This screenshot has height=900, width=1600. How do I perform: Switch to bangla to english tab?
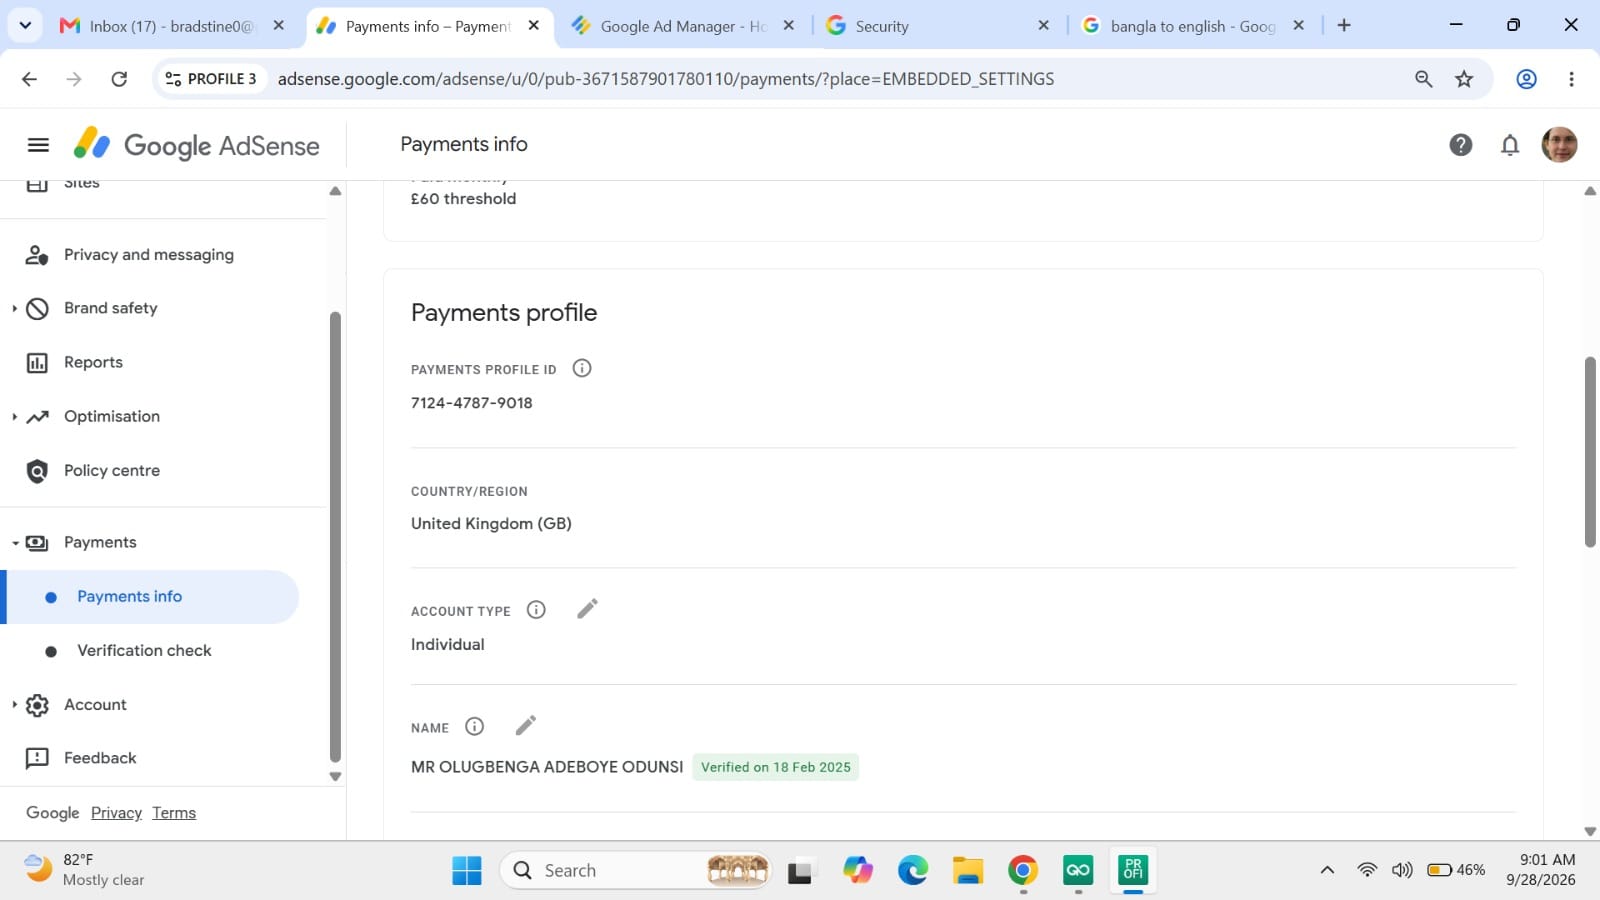click(1193, 26)
